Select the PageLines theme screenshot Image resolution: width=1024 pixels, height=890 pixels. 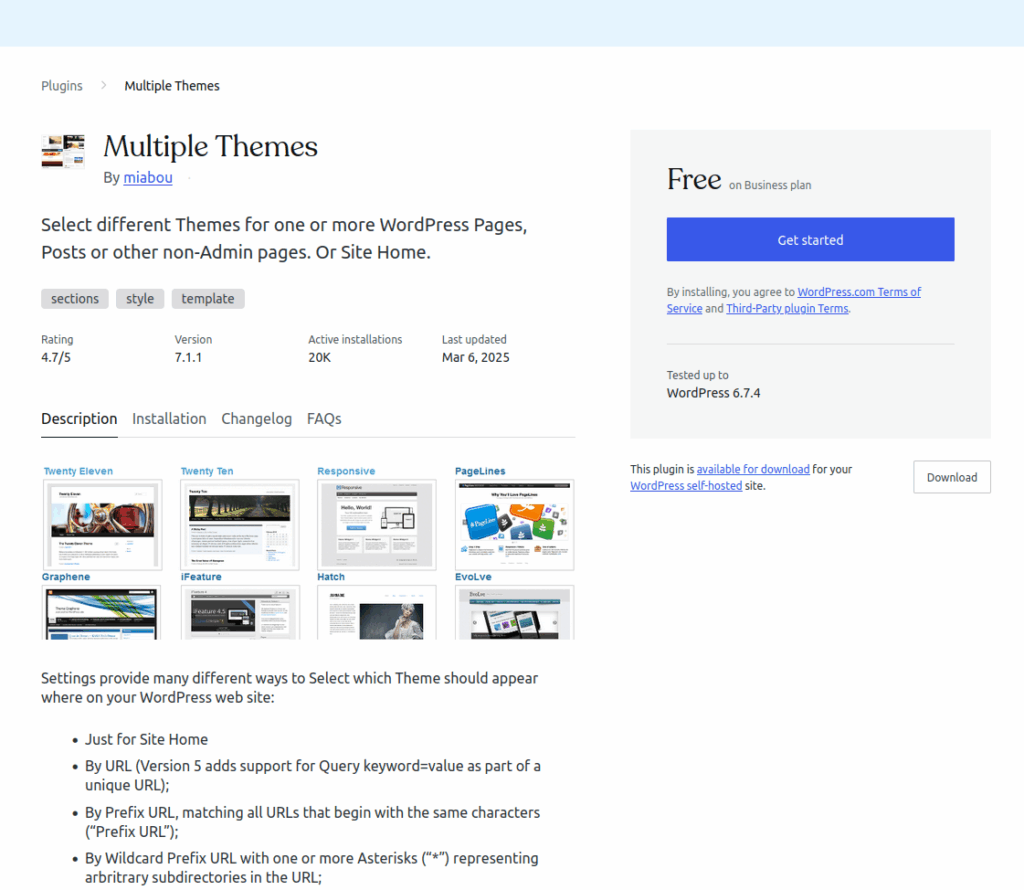click(x=514, y=525)
